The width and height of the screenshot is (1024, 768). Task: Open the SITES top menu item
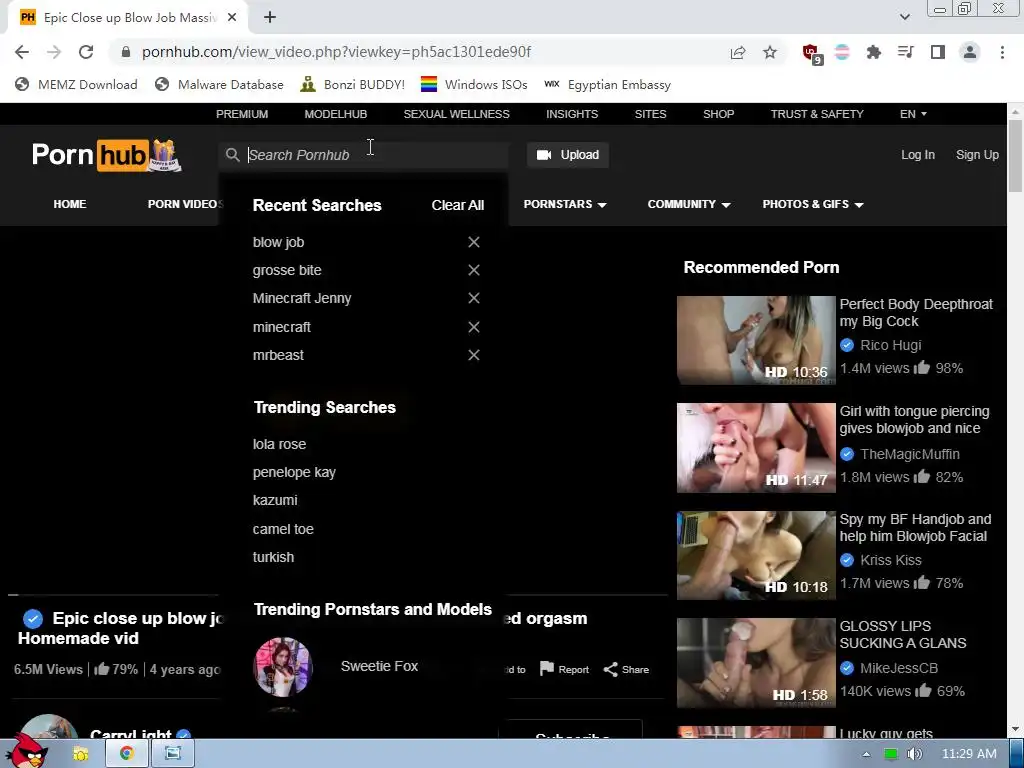coord(650,114)
